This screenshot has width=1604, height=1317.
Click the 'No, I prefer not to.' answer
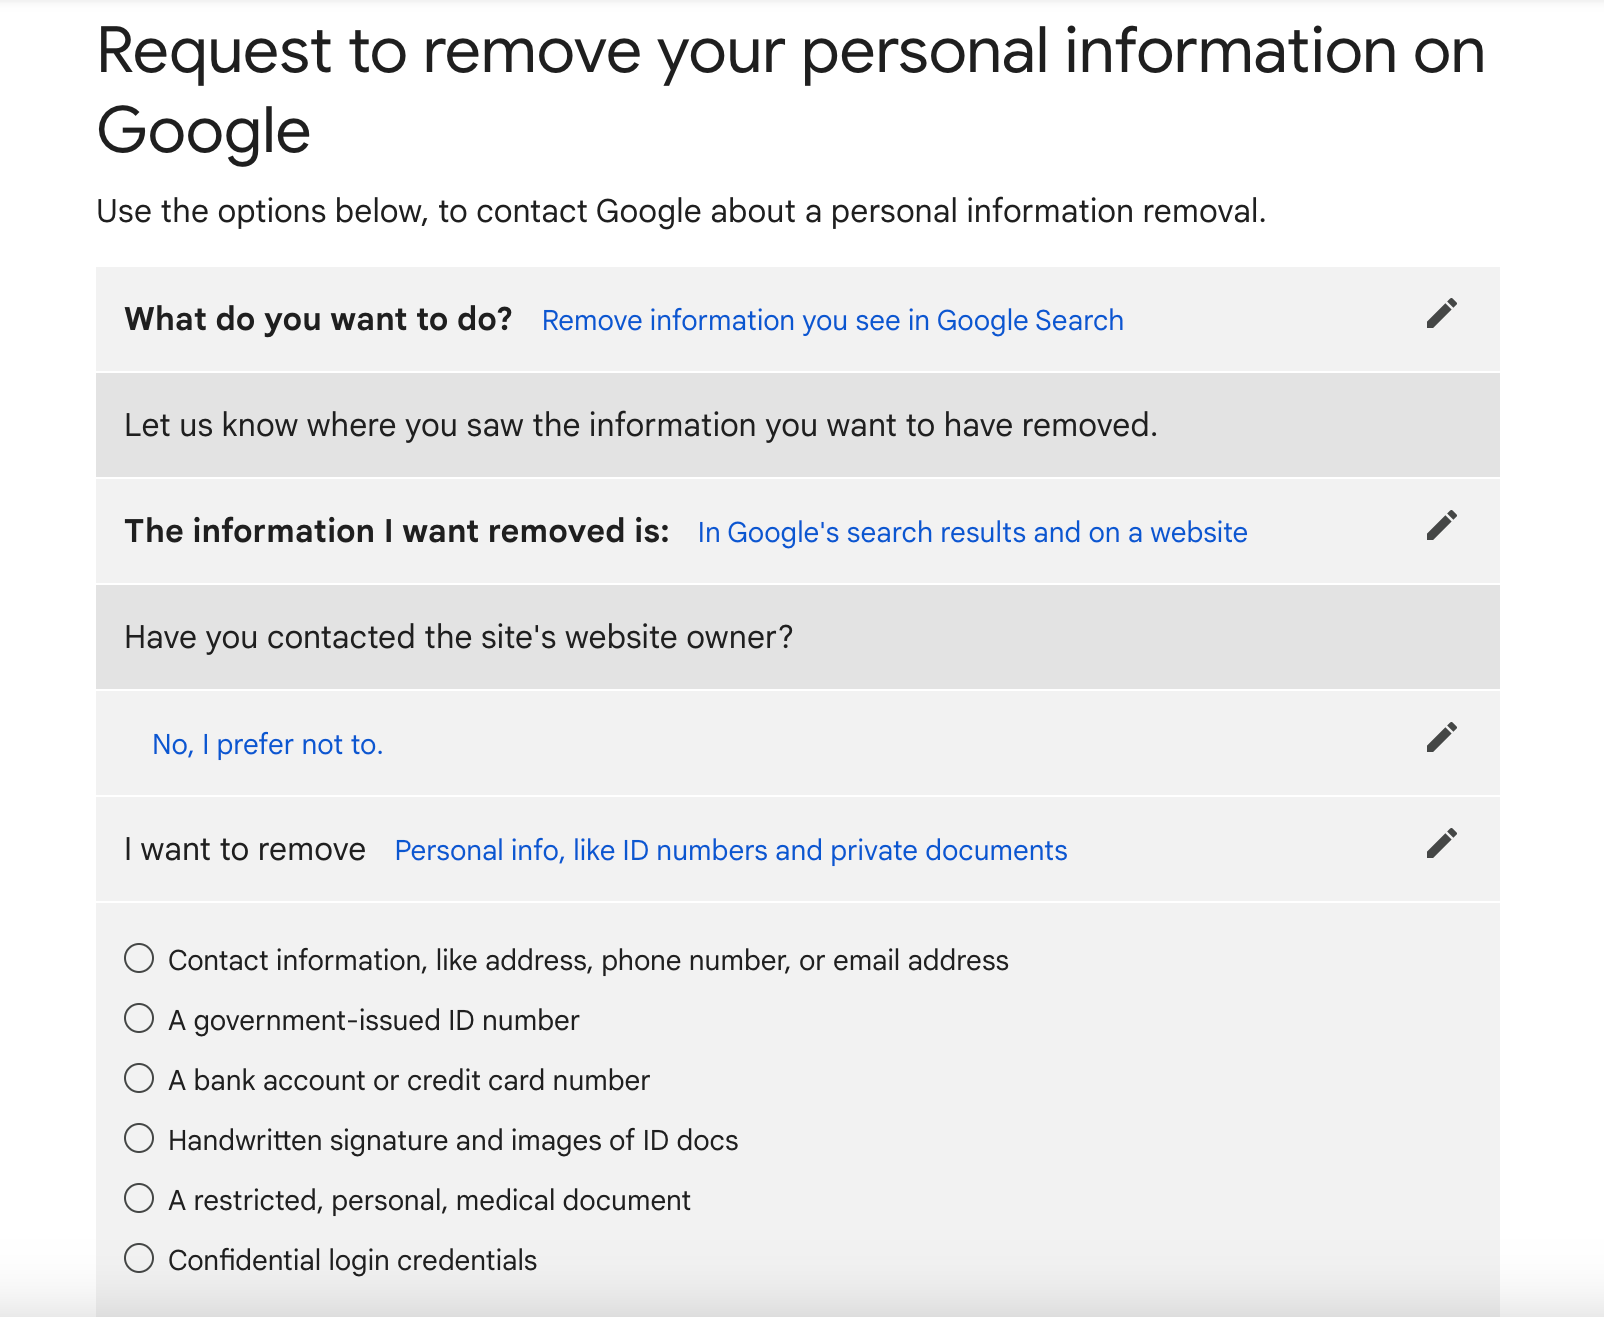267,745
